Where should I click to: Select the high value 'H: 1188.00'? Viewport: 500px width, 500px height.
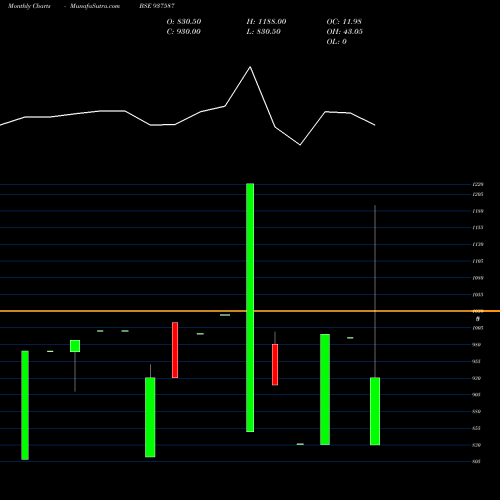(266, 21)
